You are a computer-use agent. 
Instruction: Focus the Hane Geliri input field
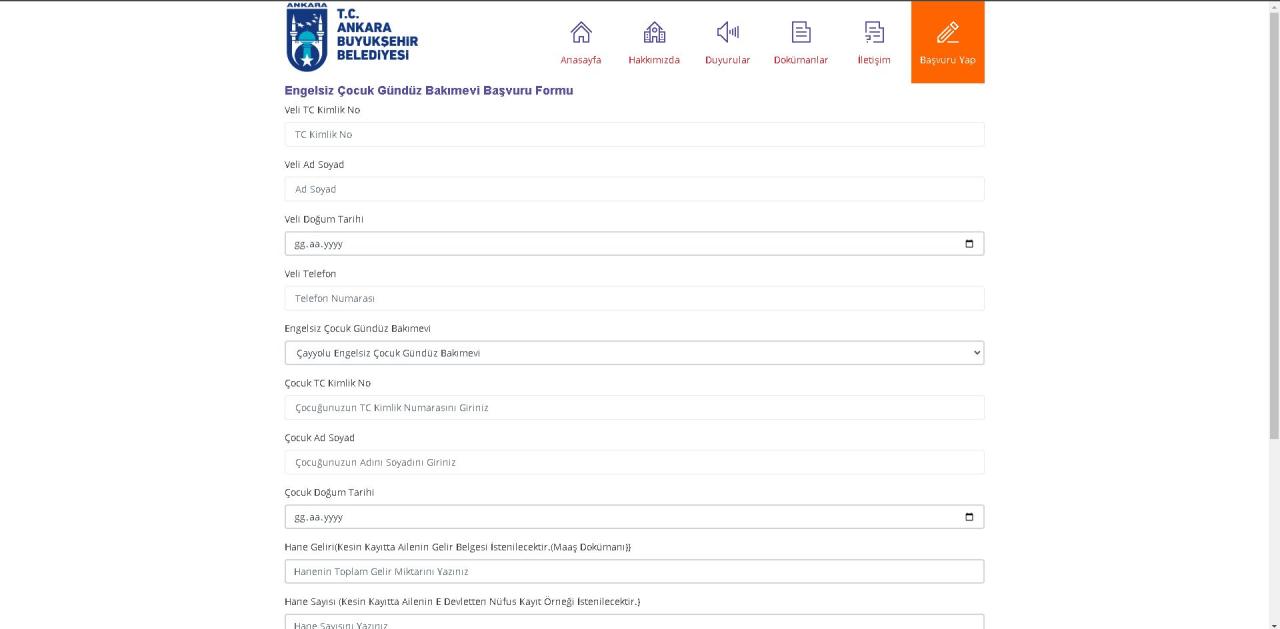coord(634,572)
